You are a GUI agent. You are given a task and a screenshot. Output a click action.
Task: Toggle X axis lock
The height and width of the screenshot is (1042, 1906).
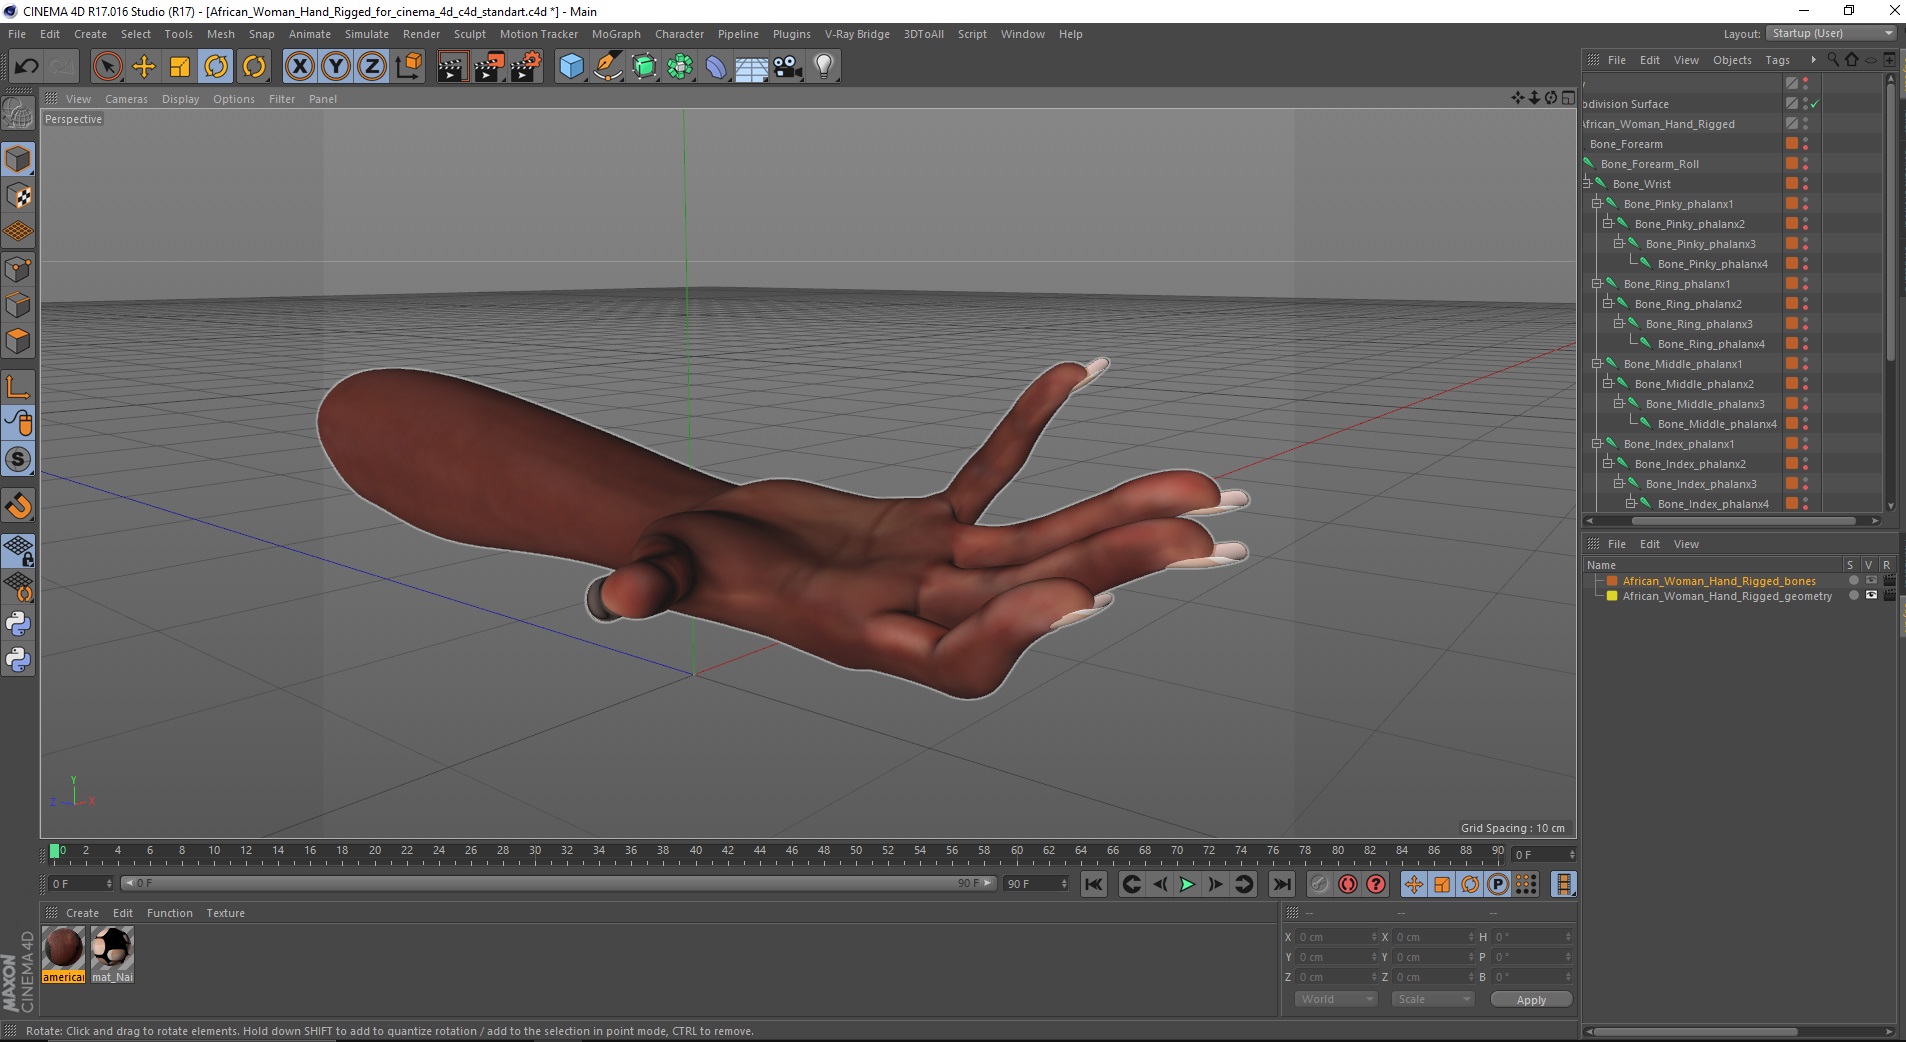(299, 66)
